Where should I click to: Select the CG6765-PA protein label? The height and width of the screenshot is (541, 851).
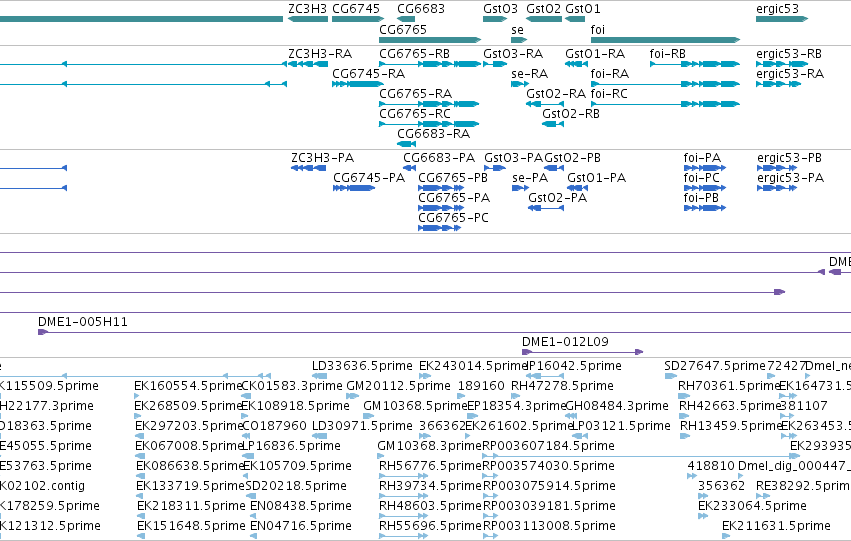tap(454, 198)
